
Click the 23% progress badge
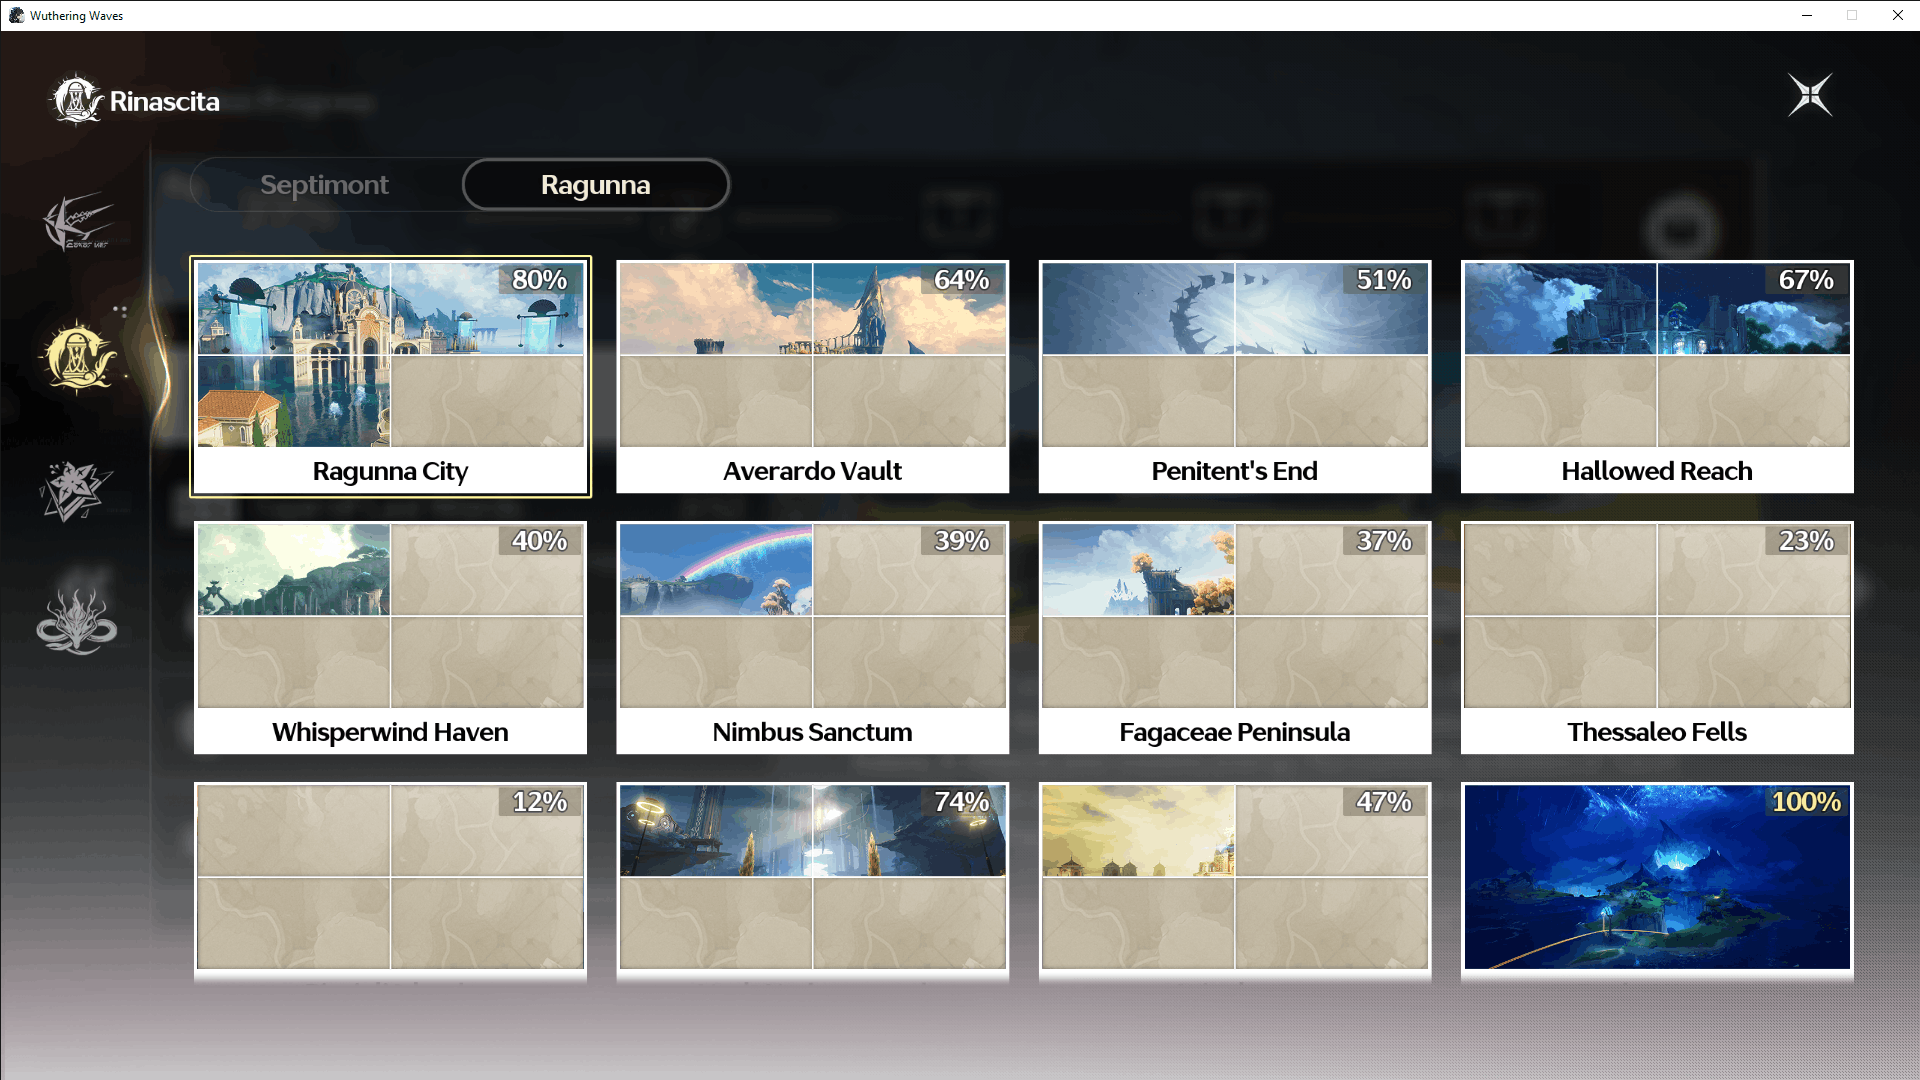(1806, 541)
